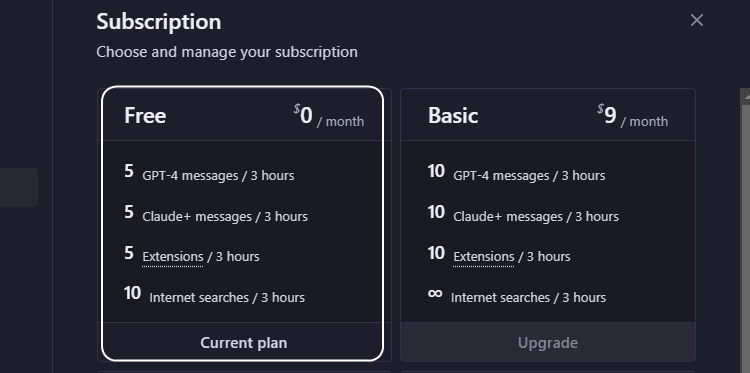Select the Basic plan heading
This screenshot has height=373, width=750.
coord(453,116)
